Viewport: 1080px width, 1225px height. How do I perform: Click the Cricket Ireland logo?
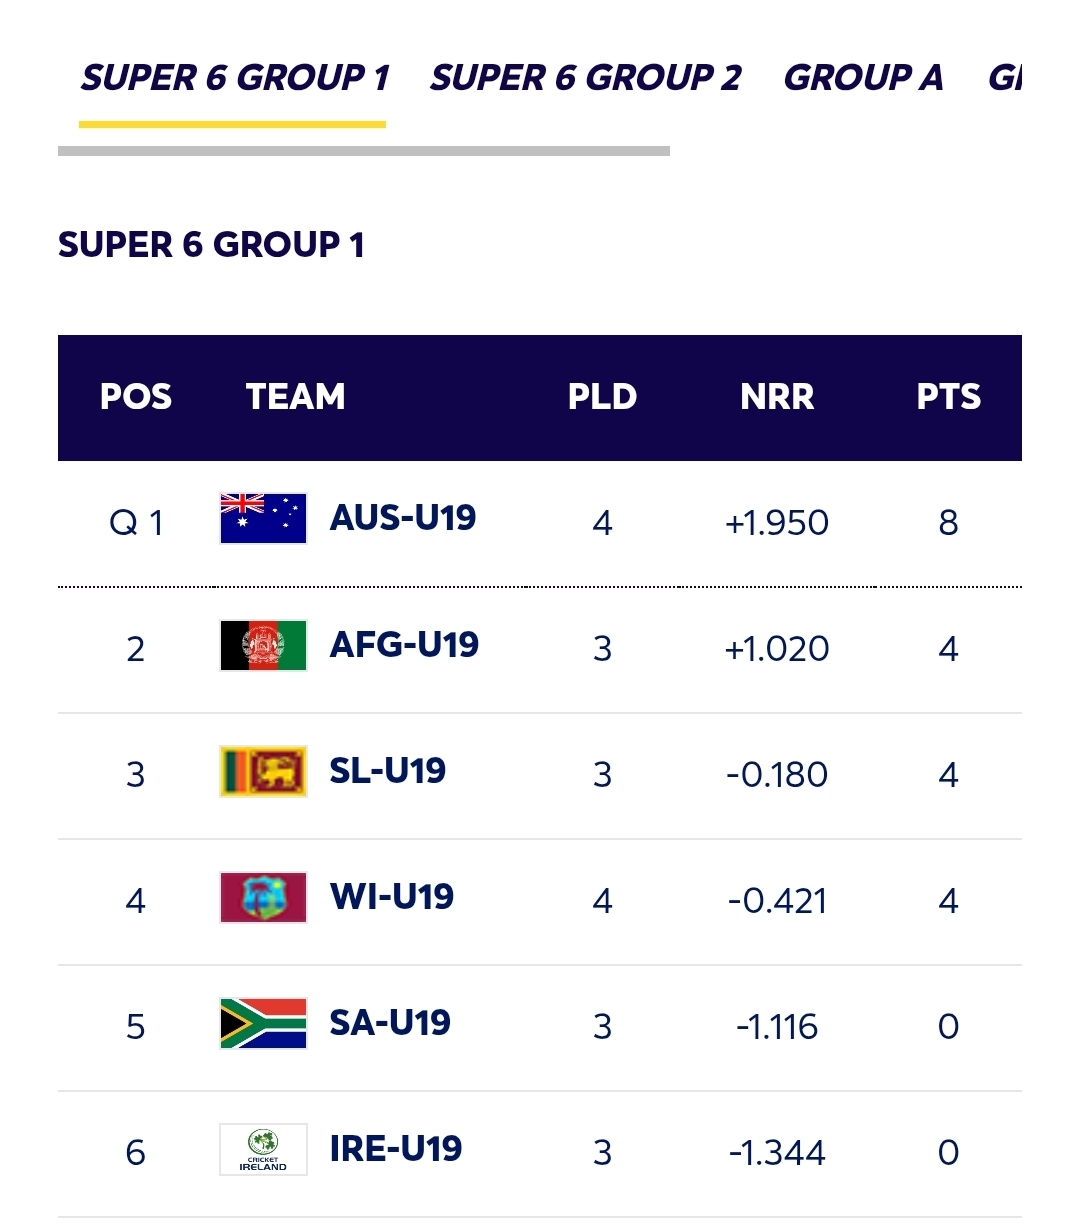(x=263, y=1149)
